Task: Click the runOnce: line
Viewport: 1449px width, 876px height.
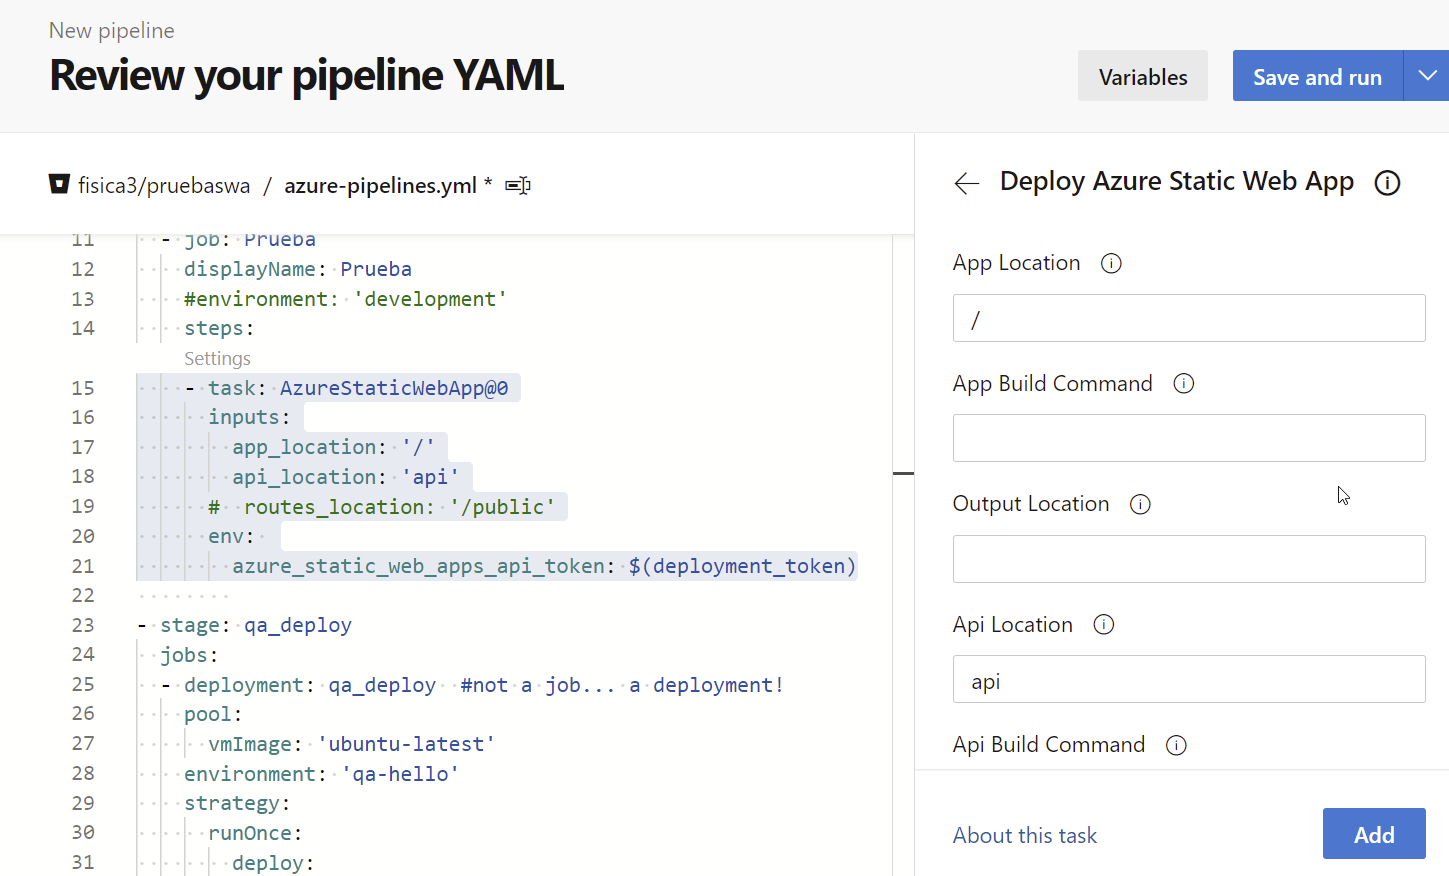Action: click(255, 833)
